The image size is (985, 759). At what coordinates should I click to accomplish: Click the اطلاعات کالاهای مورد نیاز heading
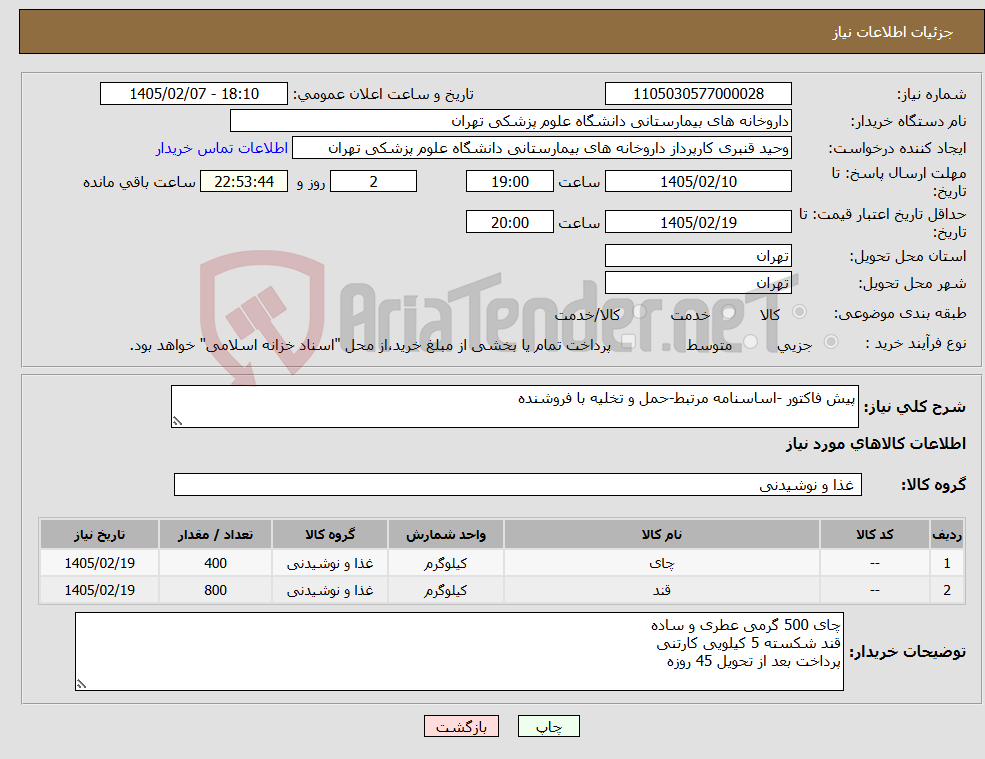(x=876, y=444)
